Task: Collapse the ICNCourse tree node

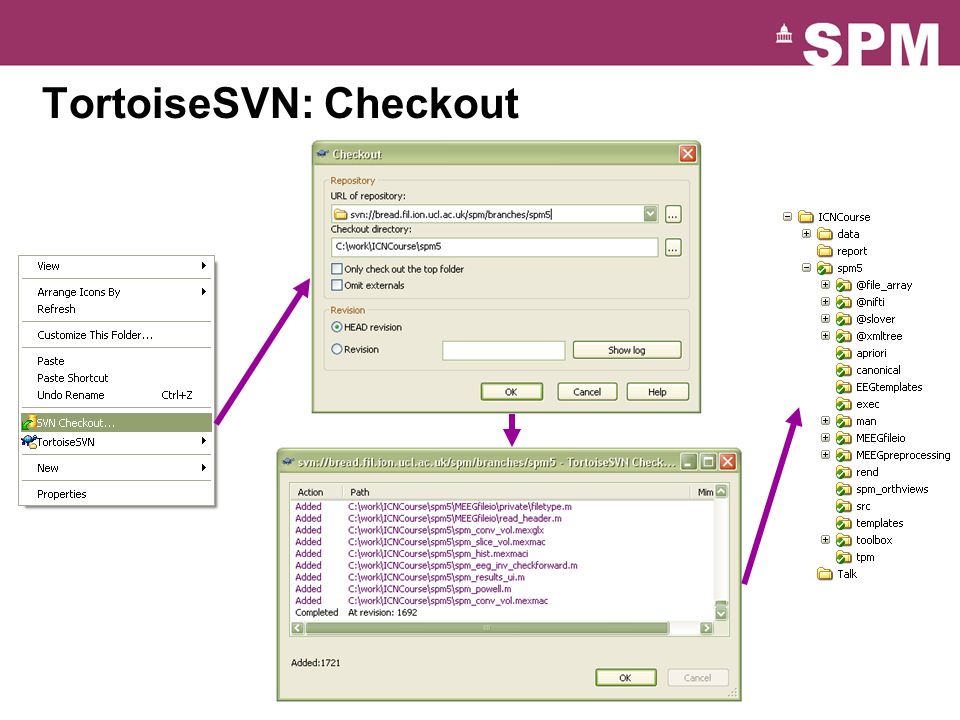Action: (x=787, y=216)
